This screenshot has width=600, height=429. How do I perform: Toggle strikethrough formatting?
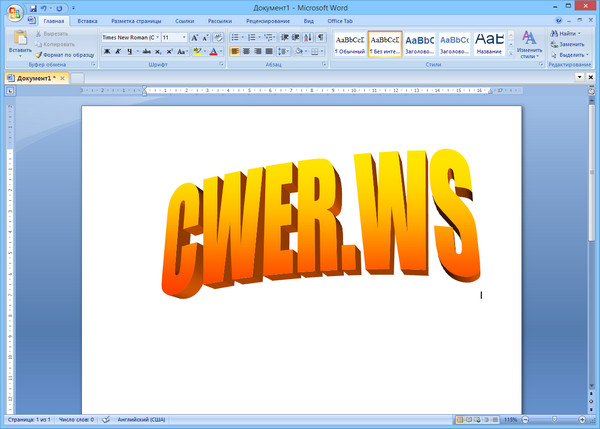click(x=147, y=51)
